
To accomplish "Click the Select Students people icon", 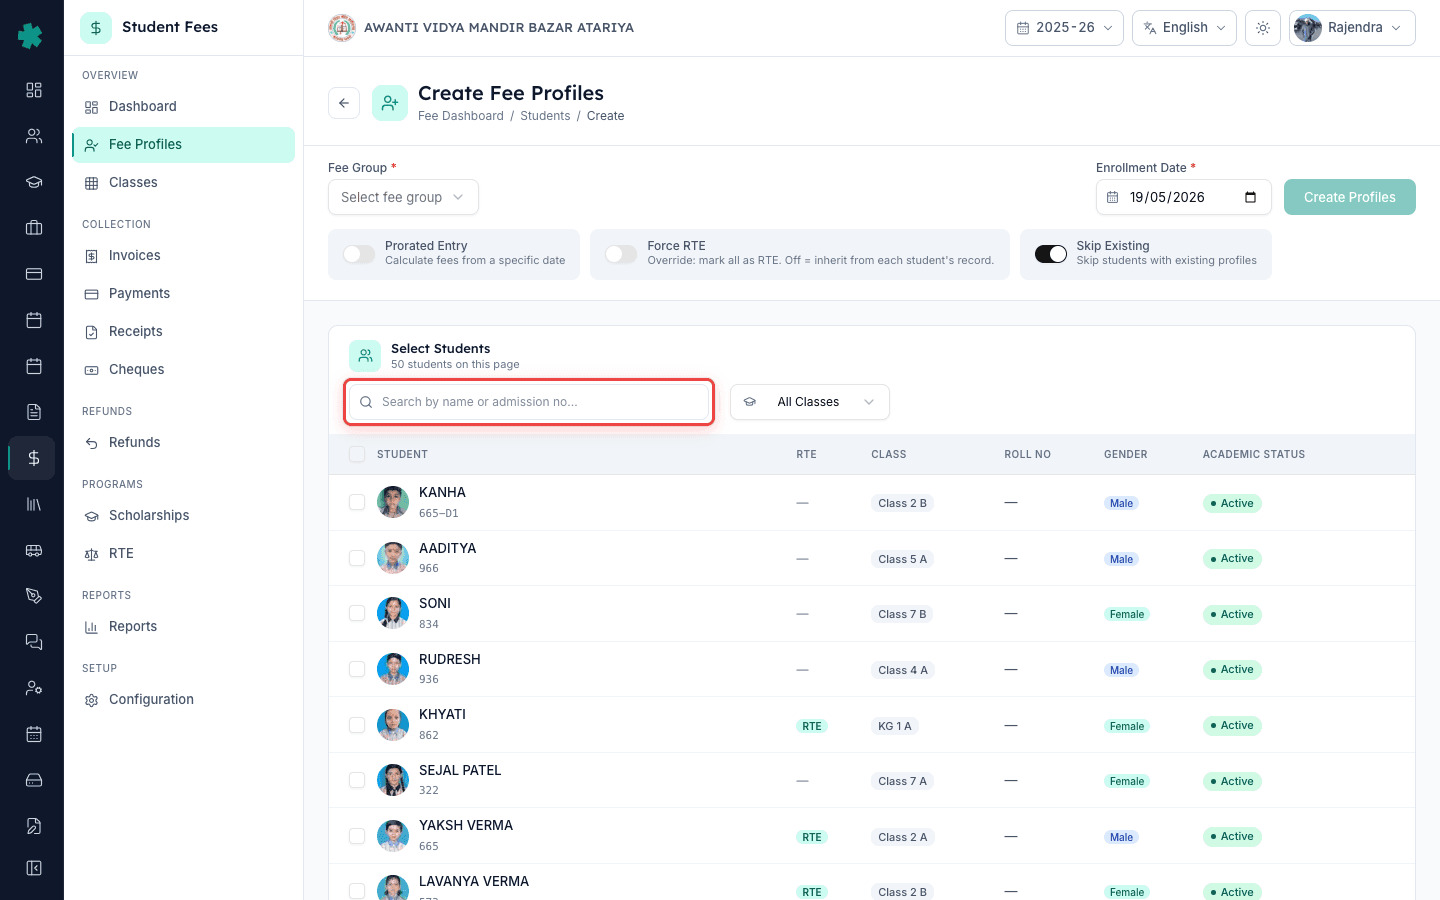I will pos(365,356).
